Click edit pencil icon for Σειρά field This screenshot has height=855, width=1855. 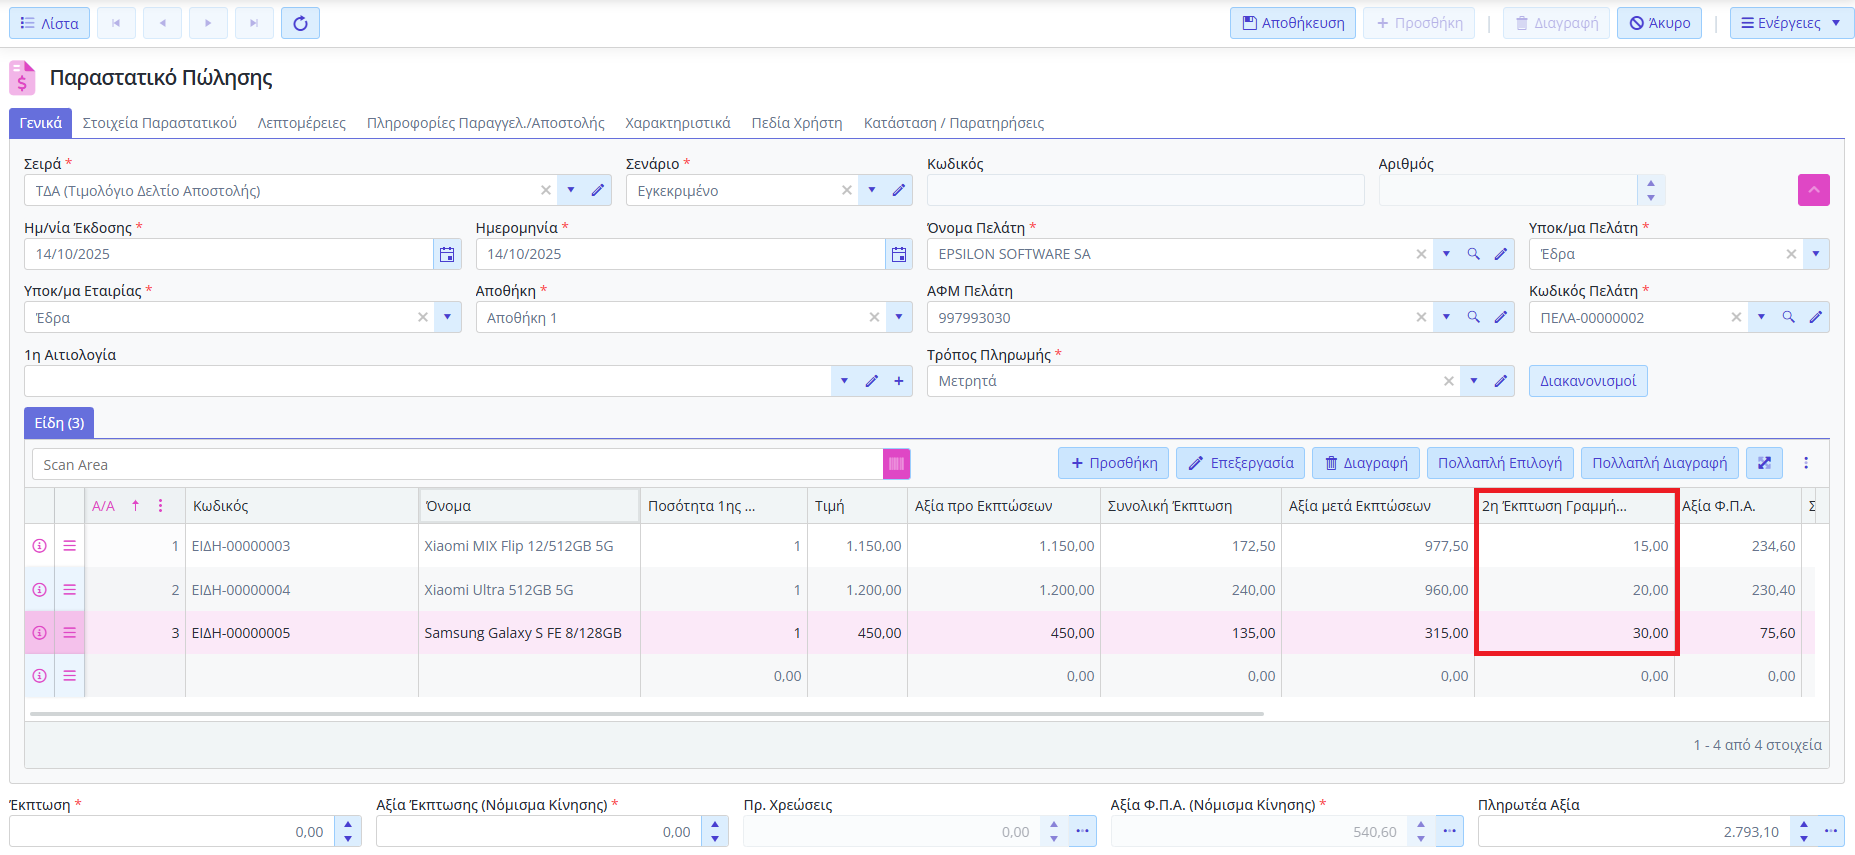[x=598, y=191]
